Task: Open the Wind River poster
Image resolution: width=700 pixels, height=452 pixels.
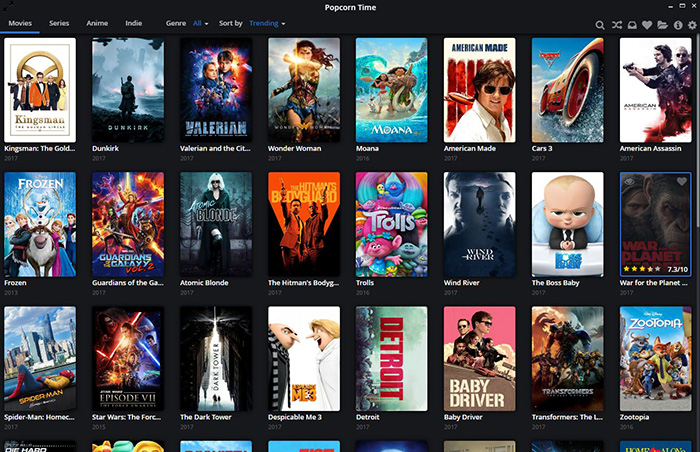Action: tap(479, 224)
